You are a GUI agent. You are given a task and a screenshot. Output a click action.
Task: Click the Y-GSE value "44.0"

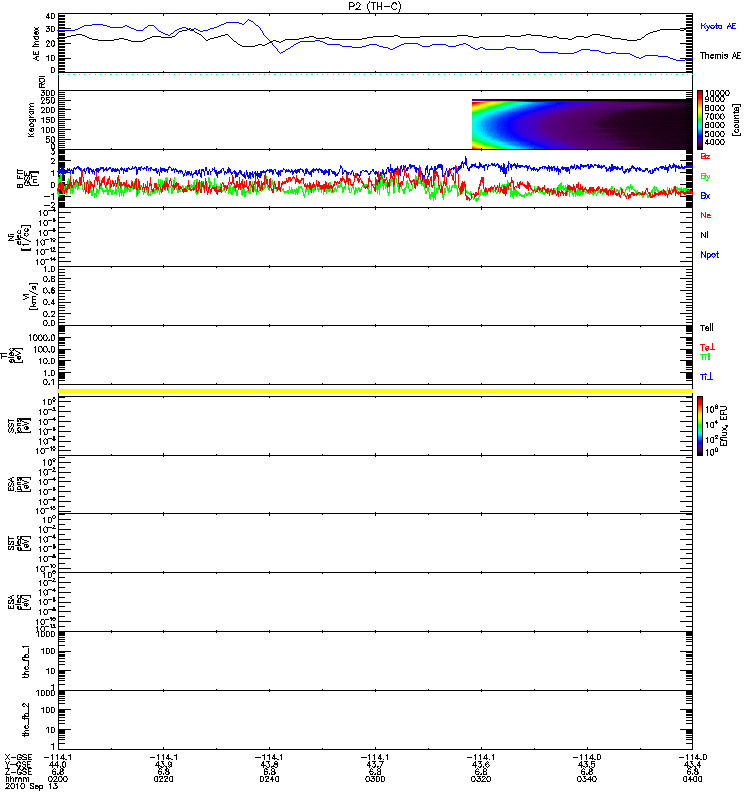click(x=58, y=765)
